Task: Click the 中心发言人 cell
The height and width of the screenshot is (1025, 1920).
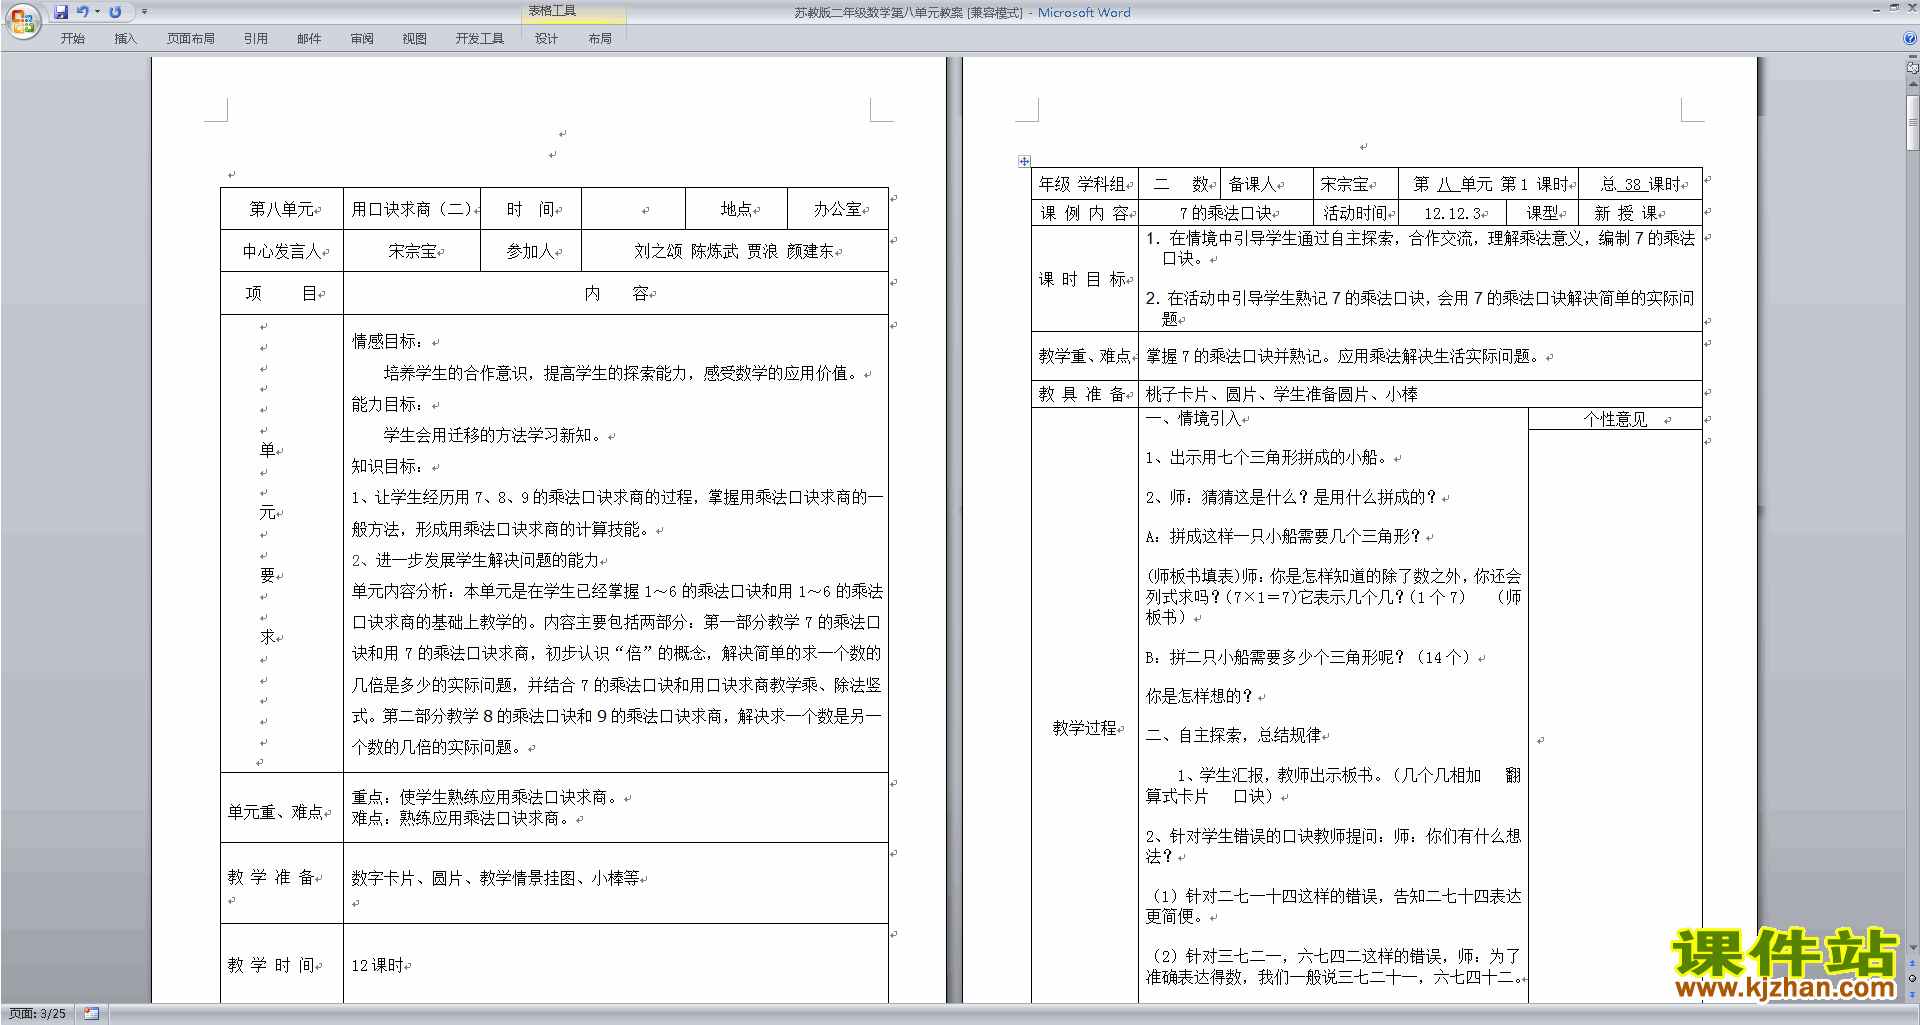Action: point(282,251)
